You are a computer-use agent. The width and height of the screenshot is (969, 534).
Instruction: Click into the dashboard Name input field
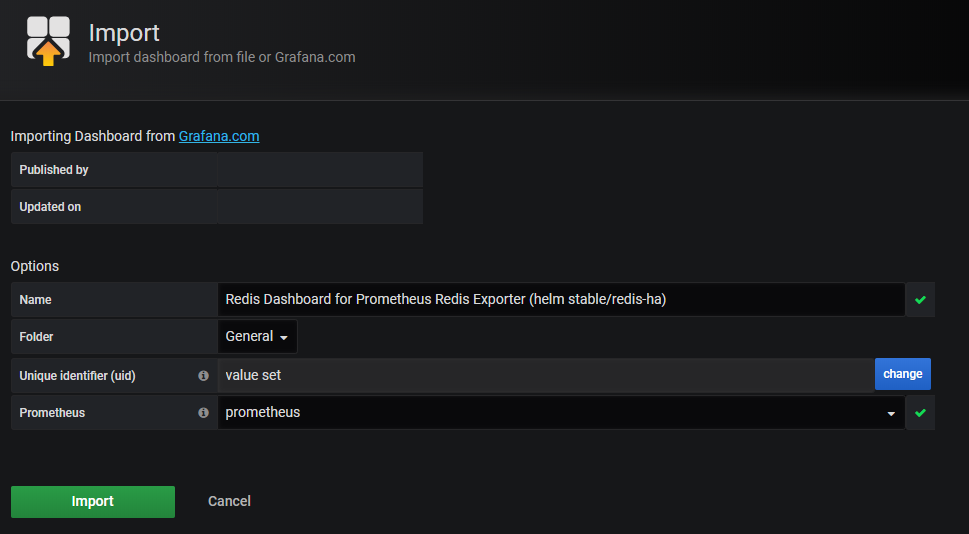coord(561,300)
